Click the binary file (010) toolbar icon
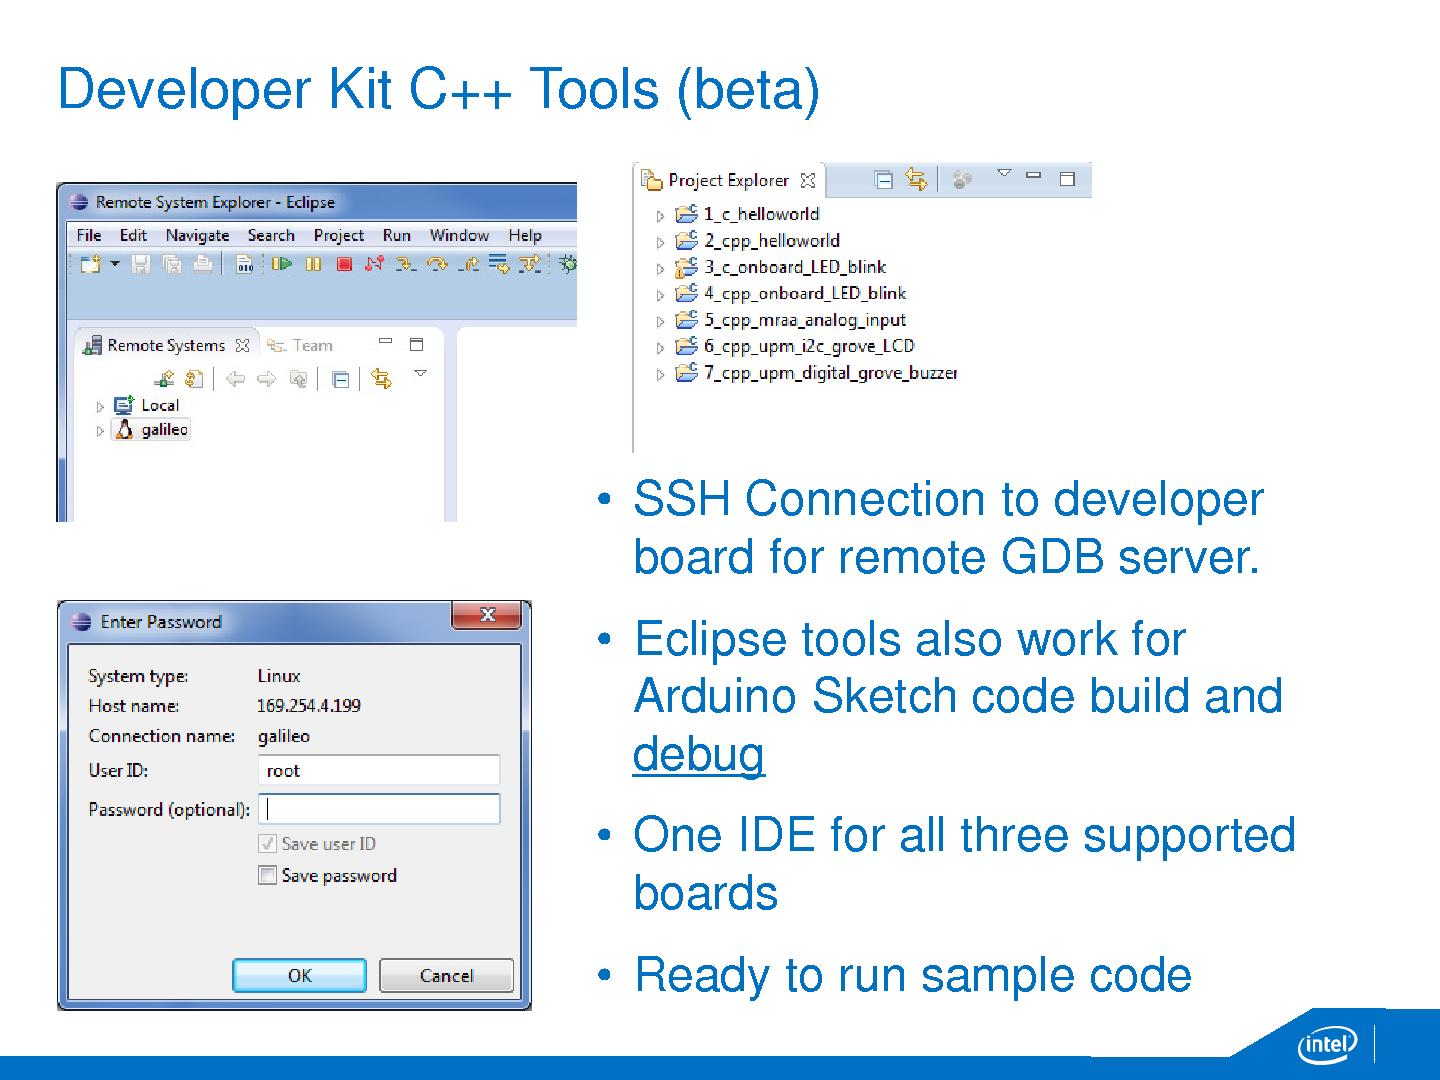The image size is (1440, 1080). (x=244, y=264)
